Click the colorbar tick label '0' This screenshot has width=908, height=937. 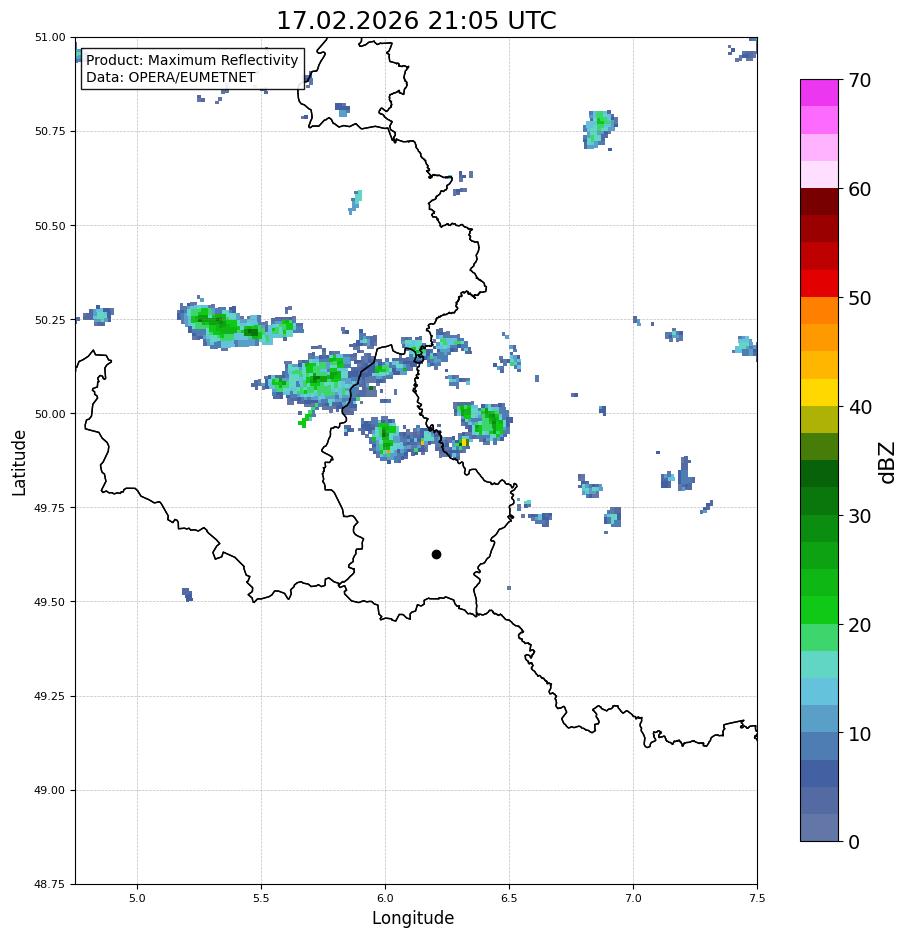854,842
